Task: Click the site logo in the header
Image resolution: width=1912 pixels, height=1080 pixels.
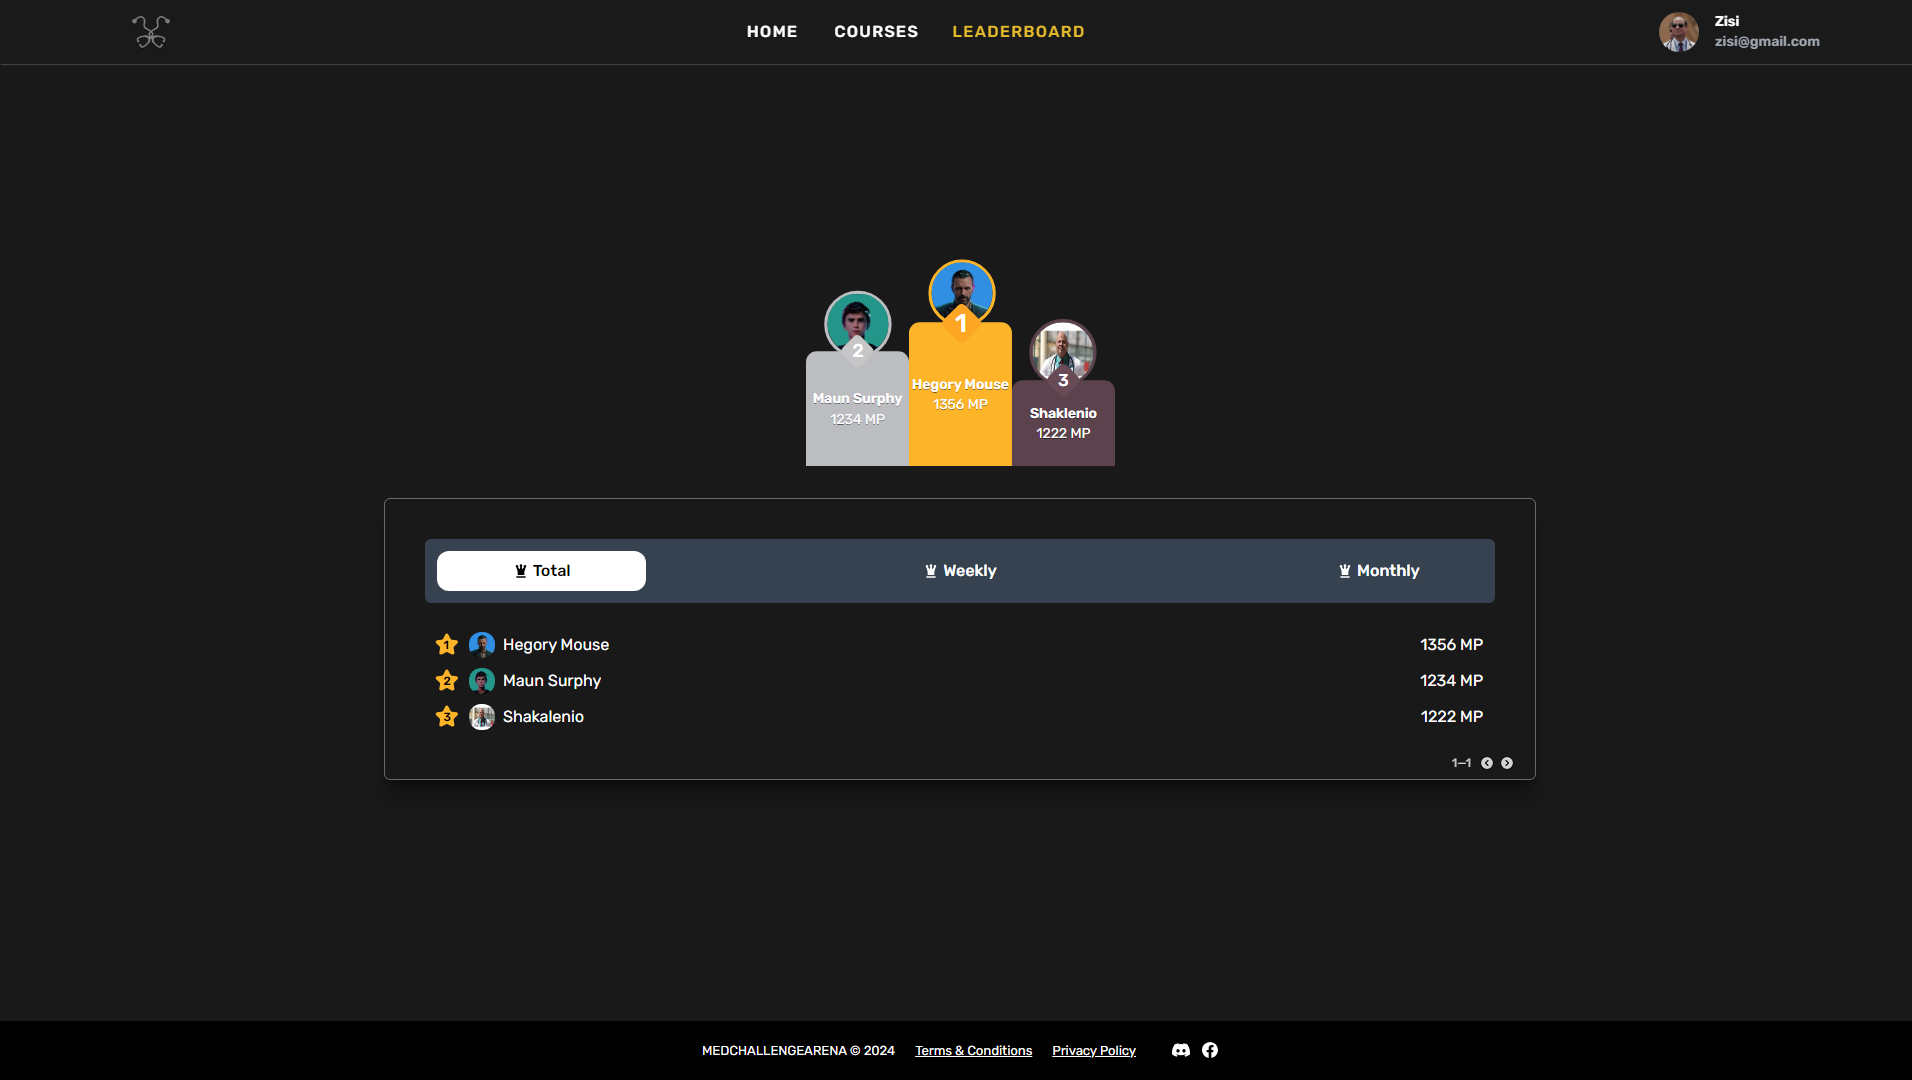Action: tap(151, 32)
